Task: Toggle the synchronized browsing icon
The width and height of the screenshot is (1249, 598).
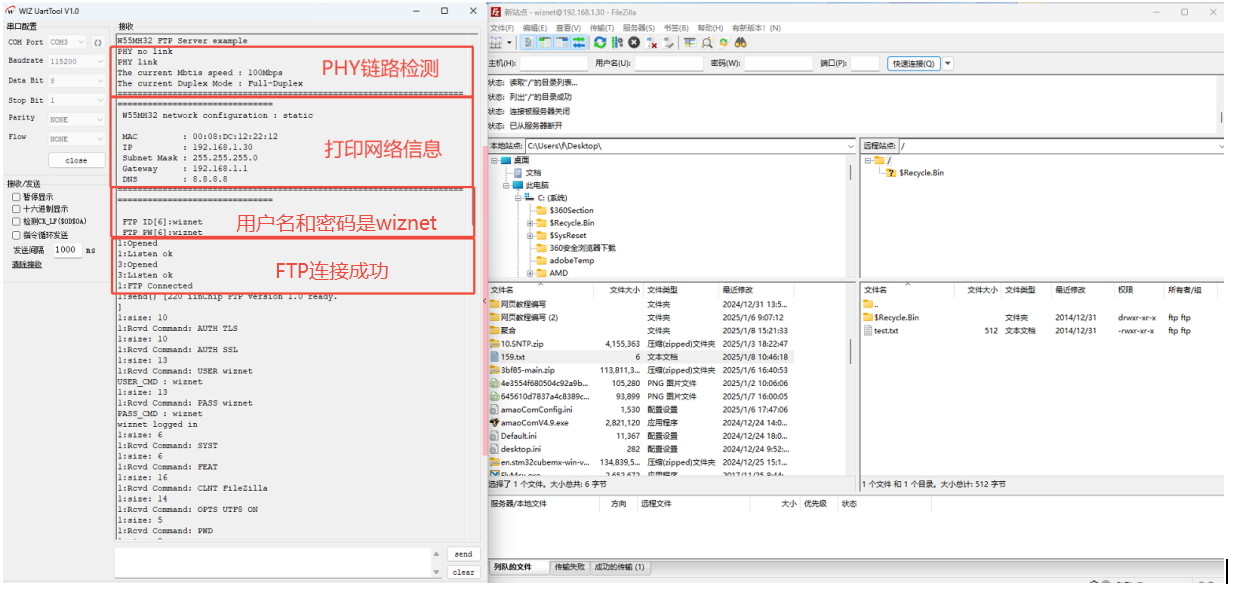Action: (x=724, y=43)
